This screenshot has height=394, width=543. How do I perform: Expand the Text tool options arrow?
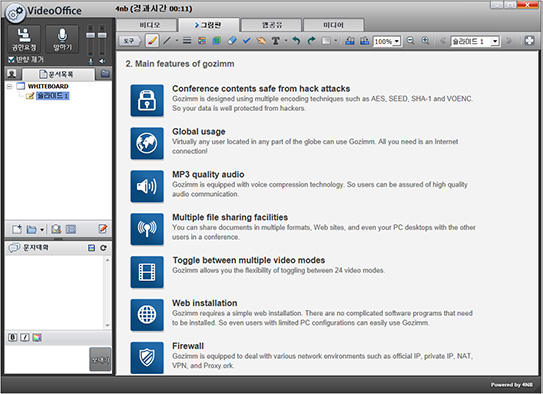pos(286,41)
